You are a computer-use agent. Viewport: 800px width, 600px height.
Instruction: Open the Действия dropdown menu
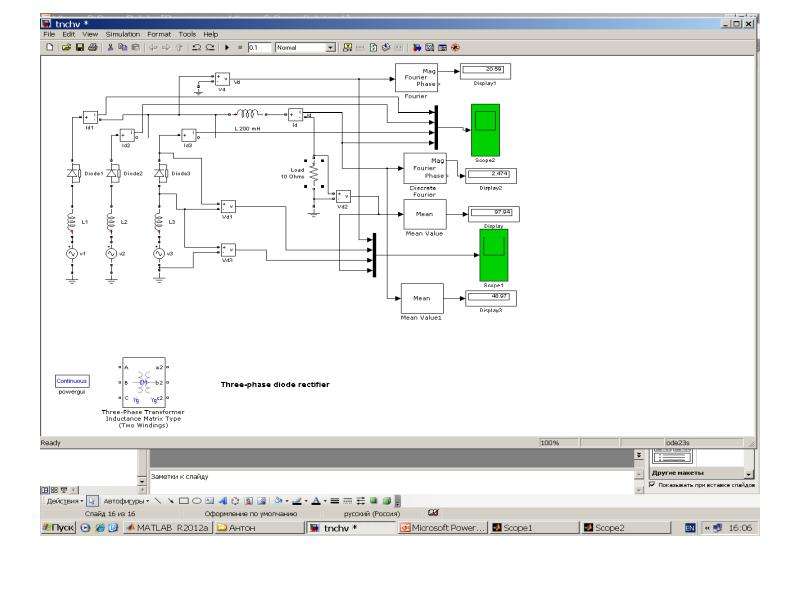tap(65, 501)
